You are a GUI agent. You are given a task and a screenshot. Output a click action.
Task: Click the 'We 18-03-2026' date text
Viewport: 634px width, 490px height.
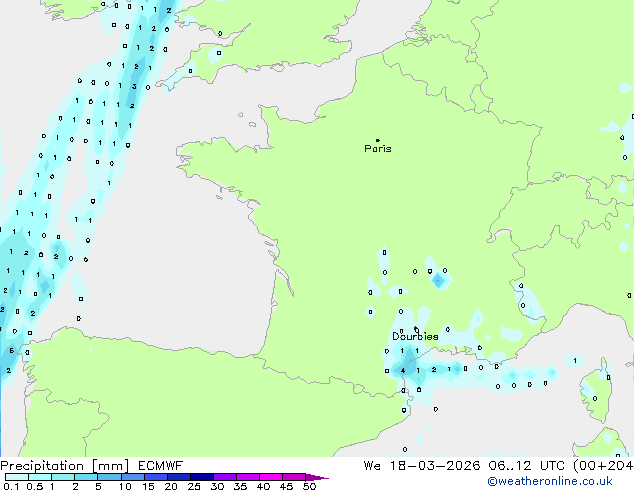(422, 466)
